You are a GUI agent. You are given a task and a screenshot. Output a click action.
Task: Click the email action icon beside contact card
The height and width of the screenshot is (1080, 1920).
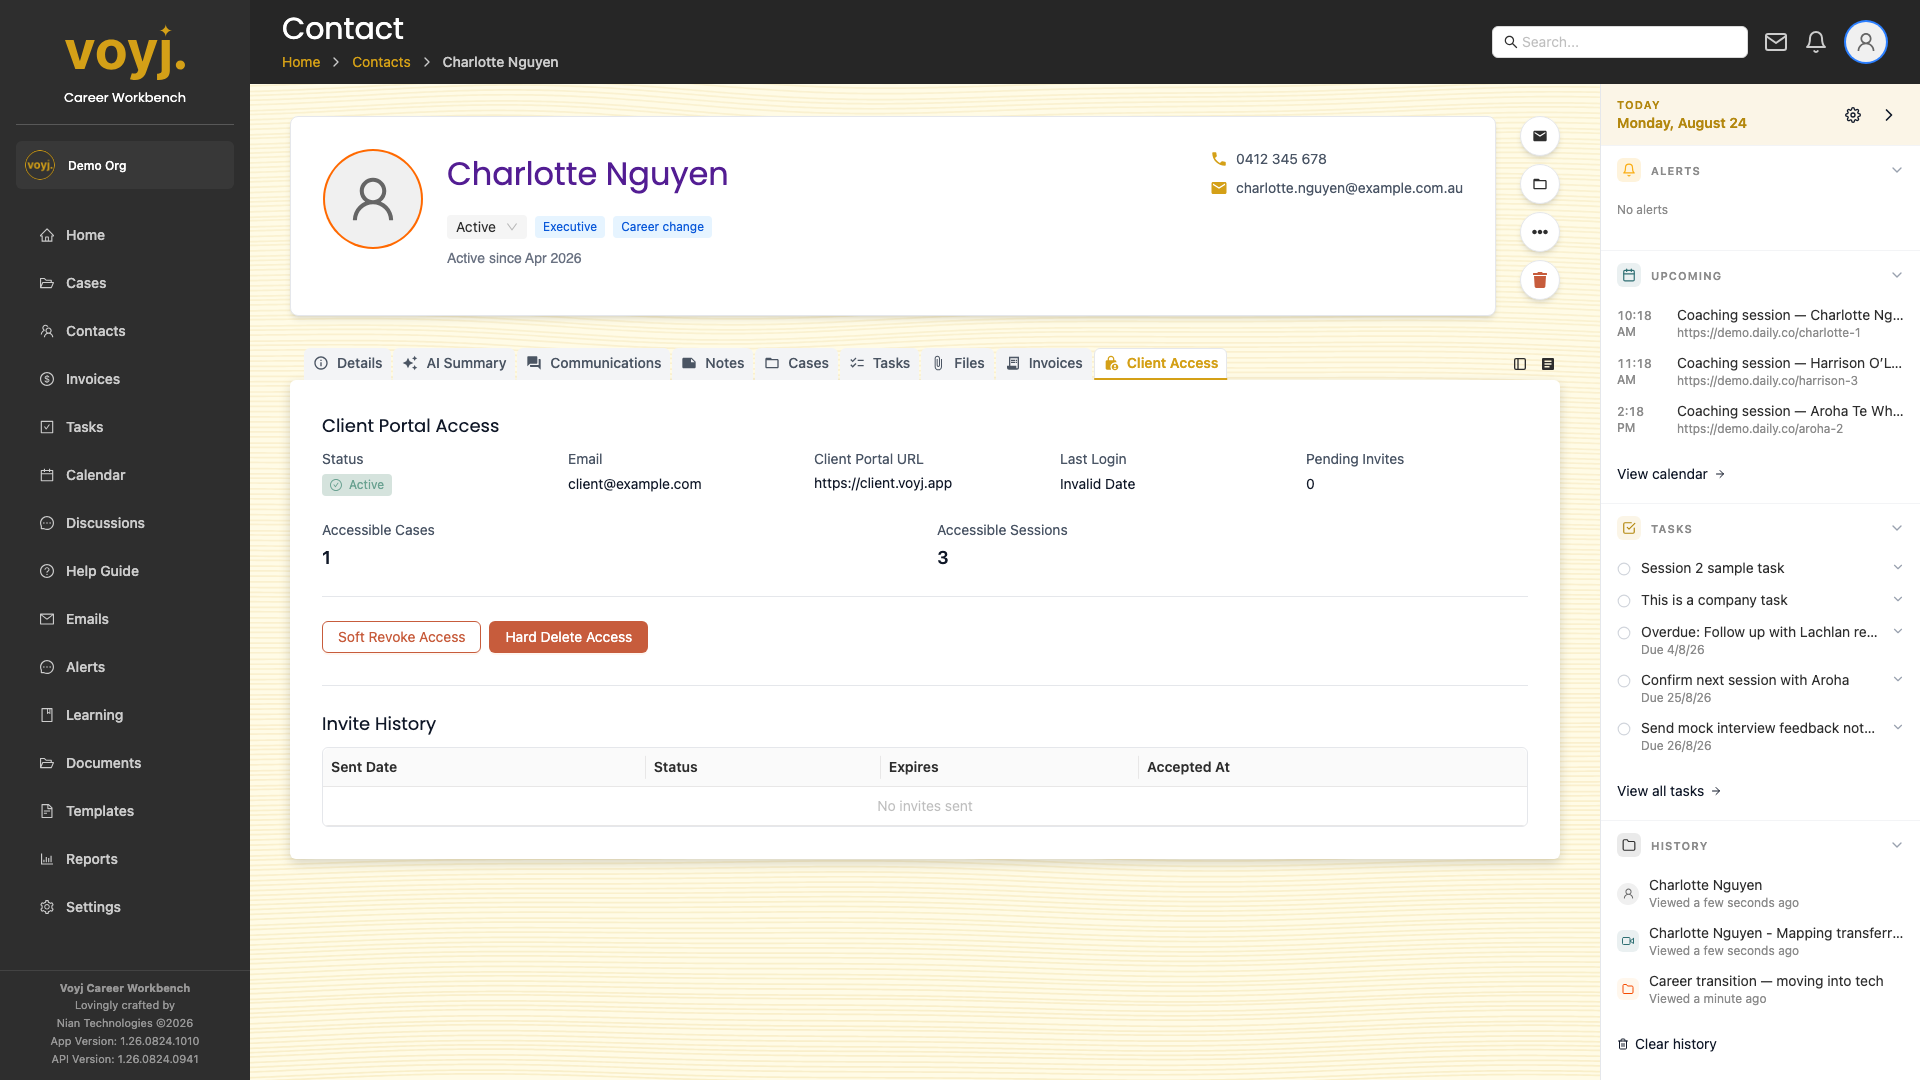point(1540,136)
